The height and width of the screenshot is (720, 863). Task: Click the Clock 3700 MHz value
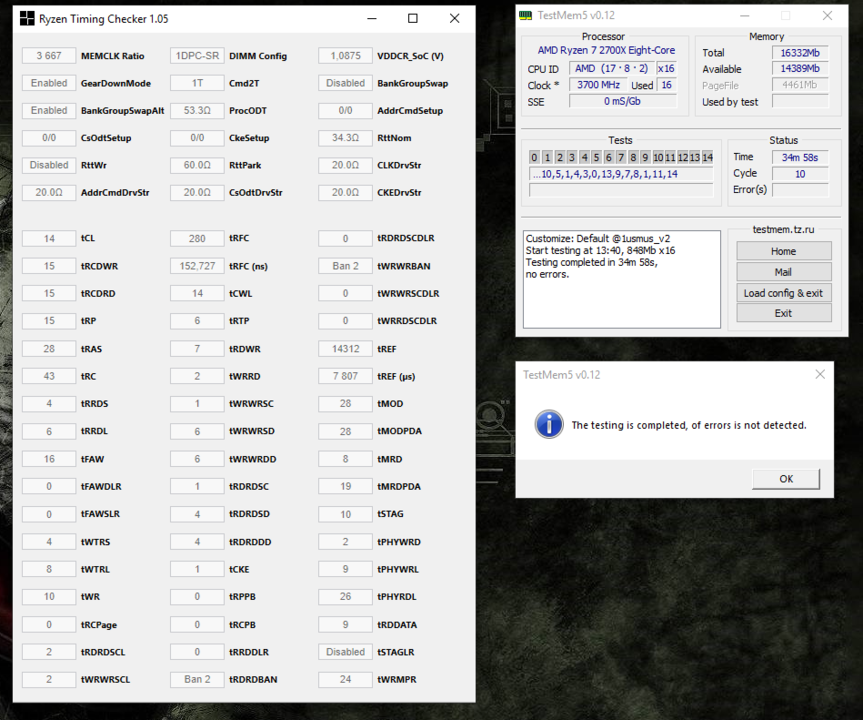tap(598, 85)
